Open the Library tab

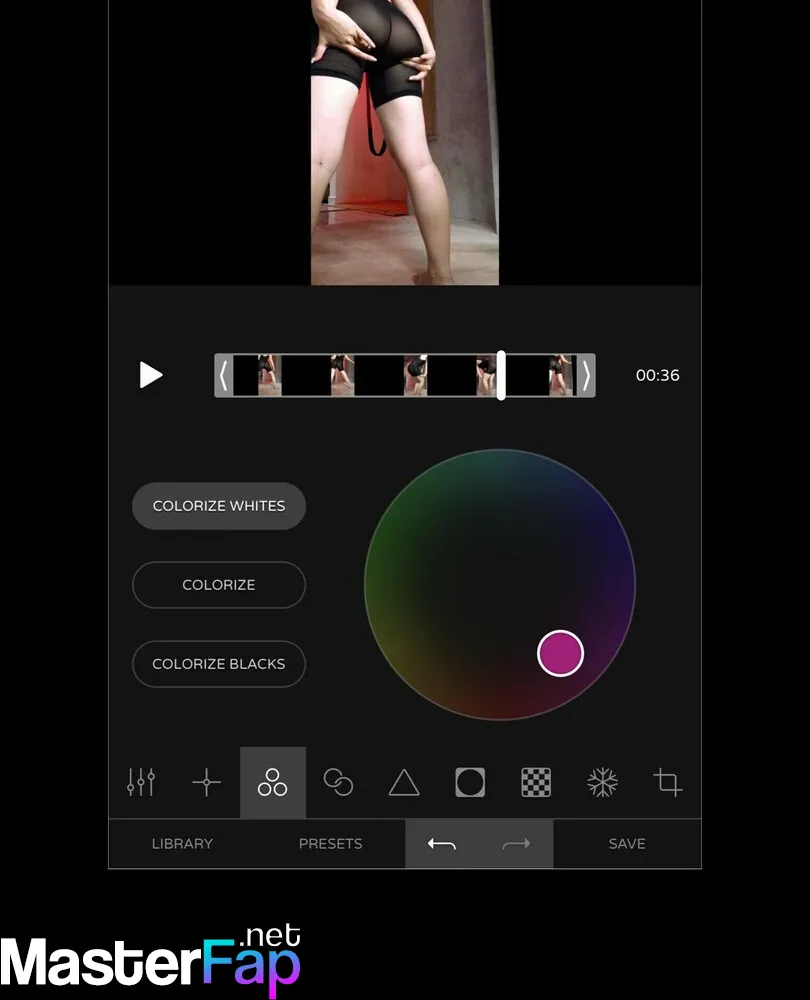[x=182, y=844]
